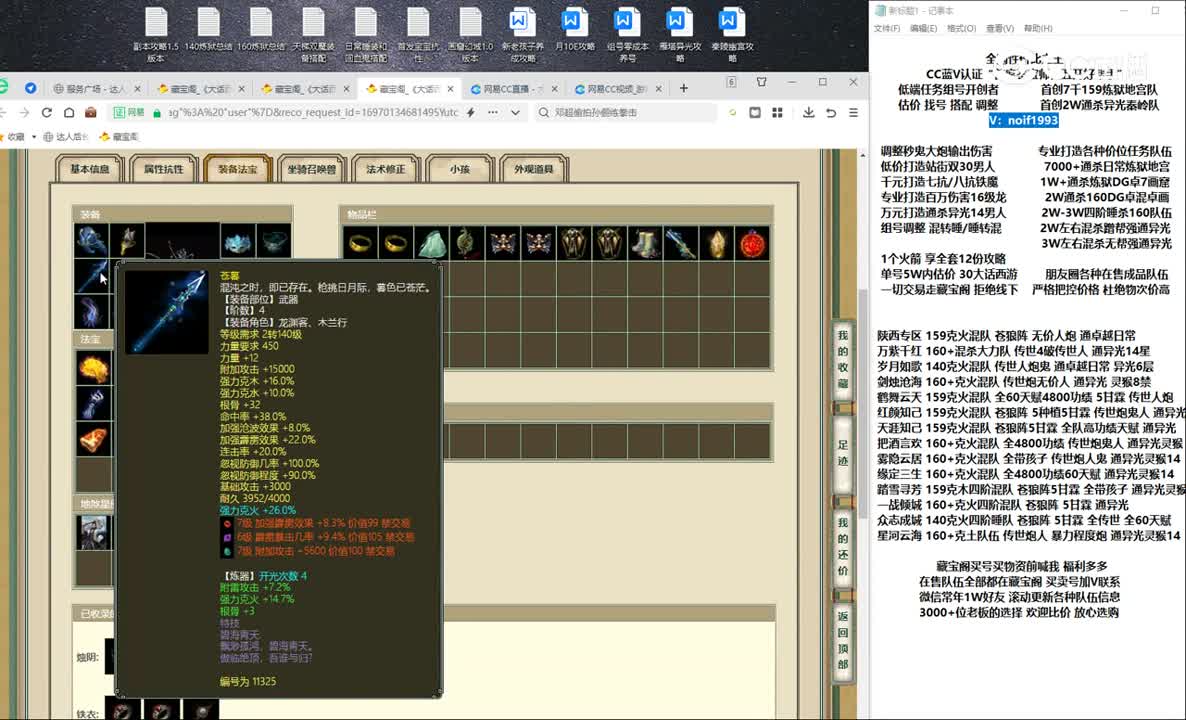Open the address bar more options ellipsis
This screenshot has width=1186, height=720.
coord(493,113)
